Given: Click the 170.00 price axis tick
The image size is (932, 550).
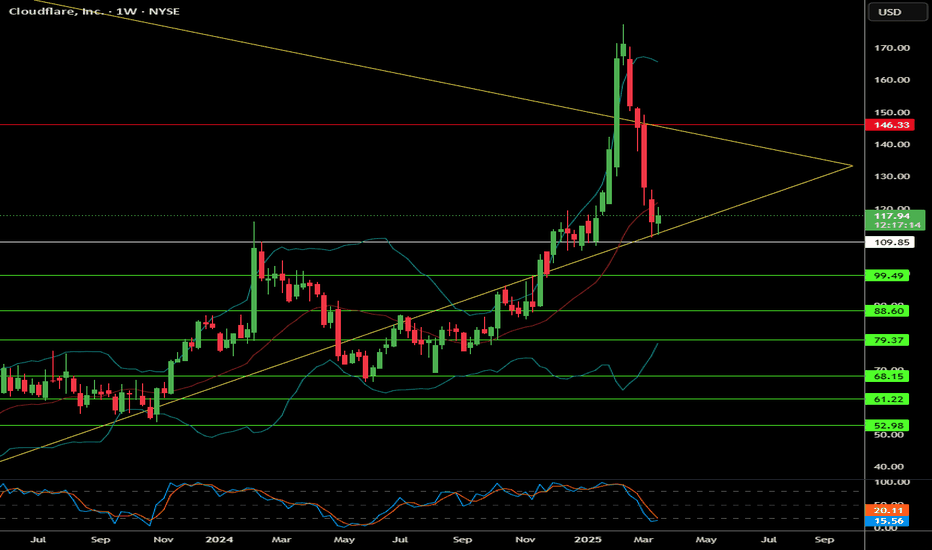Looking at the screenshot, I should 892,48.
